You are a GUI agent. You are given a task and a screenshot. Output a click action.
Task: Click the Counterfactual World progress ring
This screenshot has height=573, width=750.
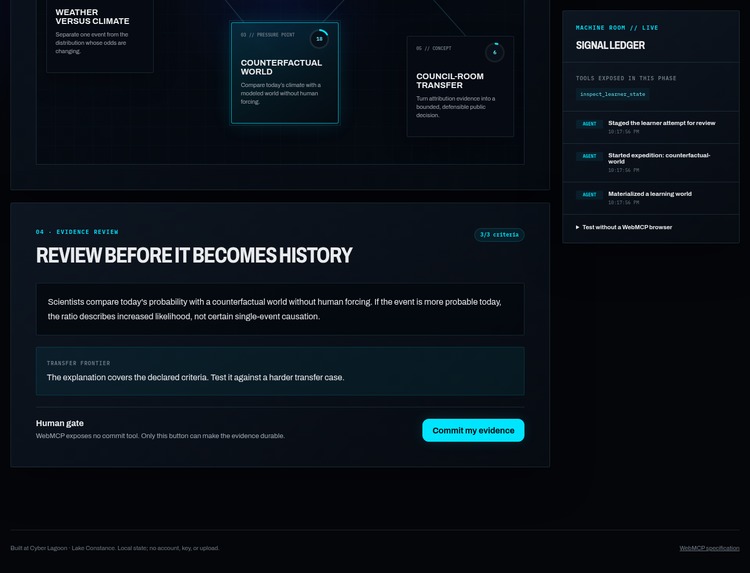[319, 39]
